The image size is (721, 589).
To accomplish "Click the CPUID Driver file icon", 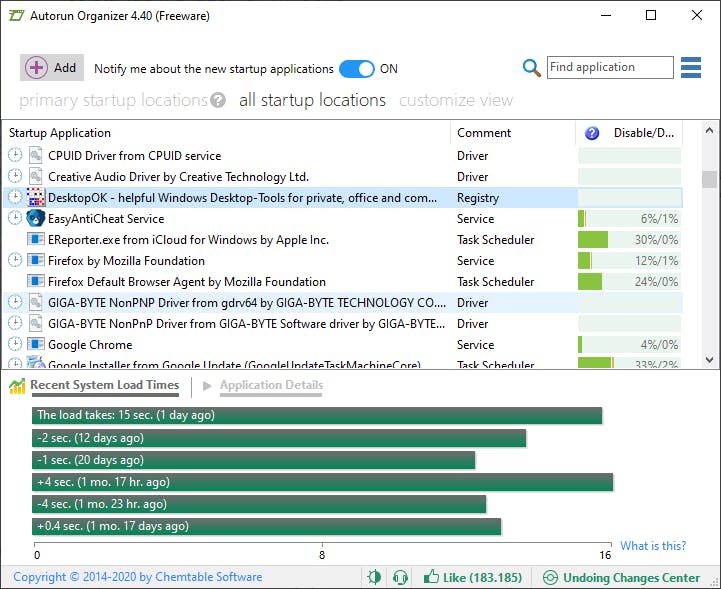I will click(36, 155).
